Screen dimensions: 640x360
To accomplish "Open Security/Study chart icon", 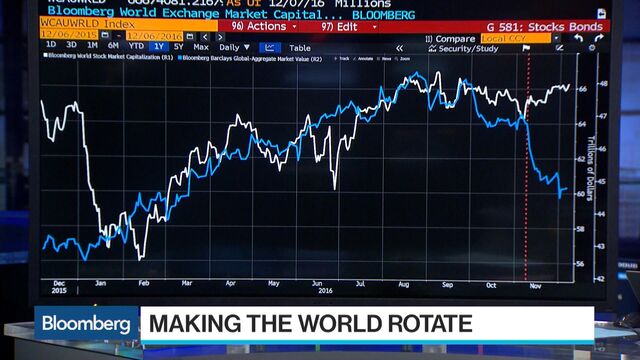I will 432,49.
